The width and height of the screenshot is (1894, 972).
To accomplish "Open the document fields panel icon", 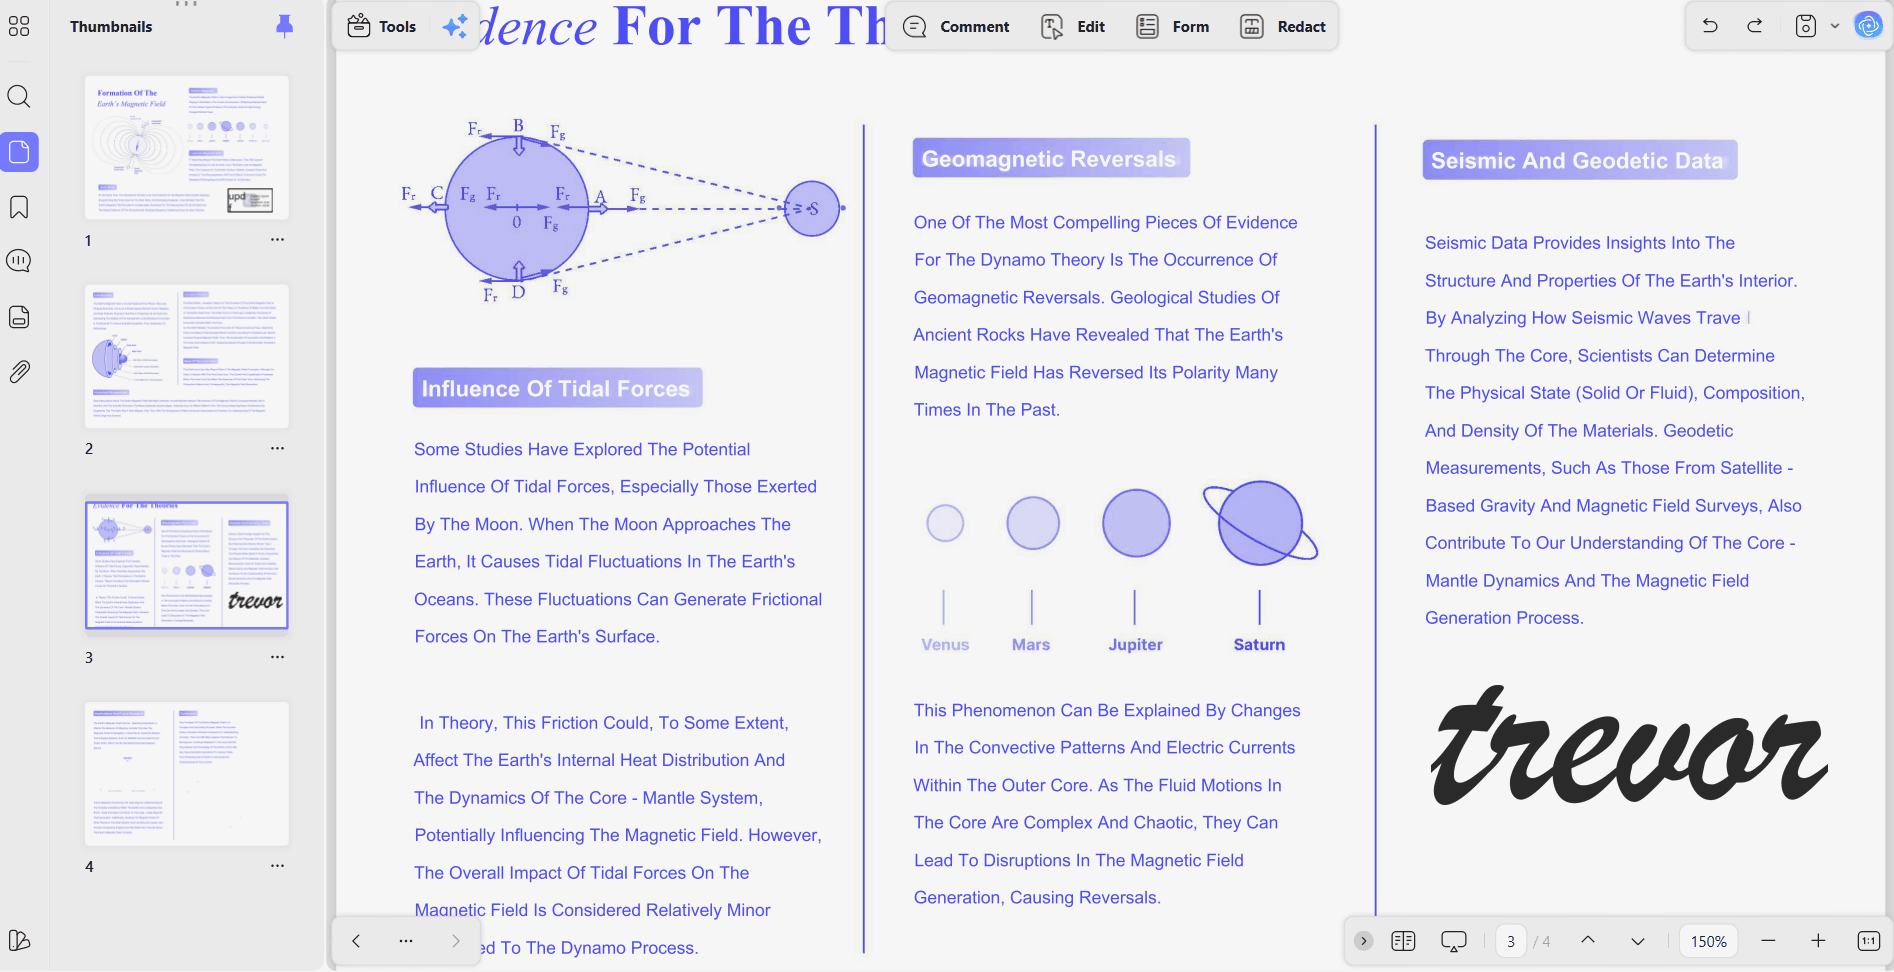I will click(19, 317).
